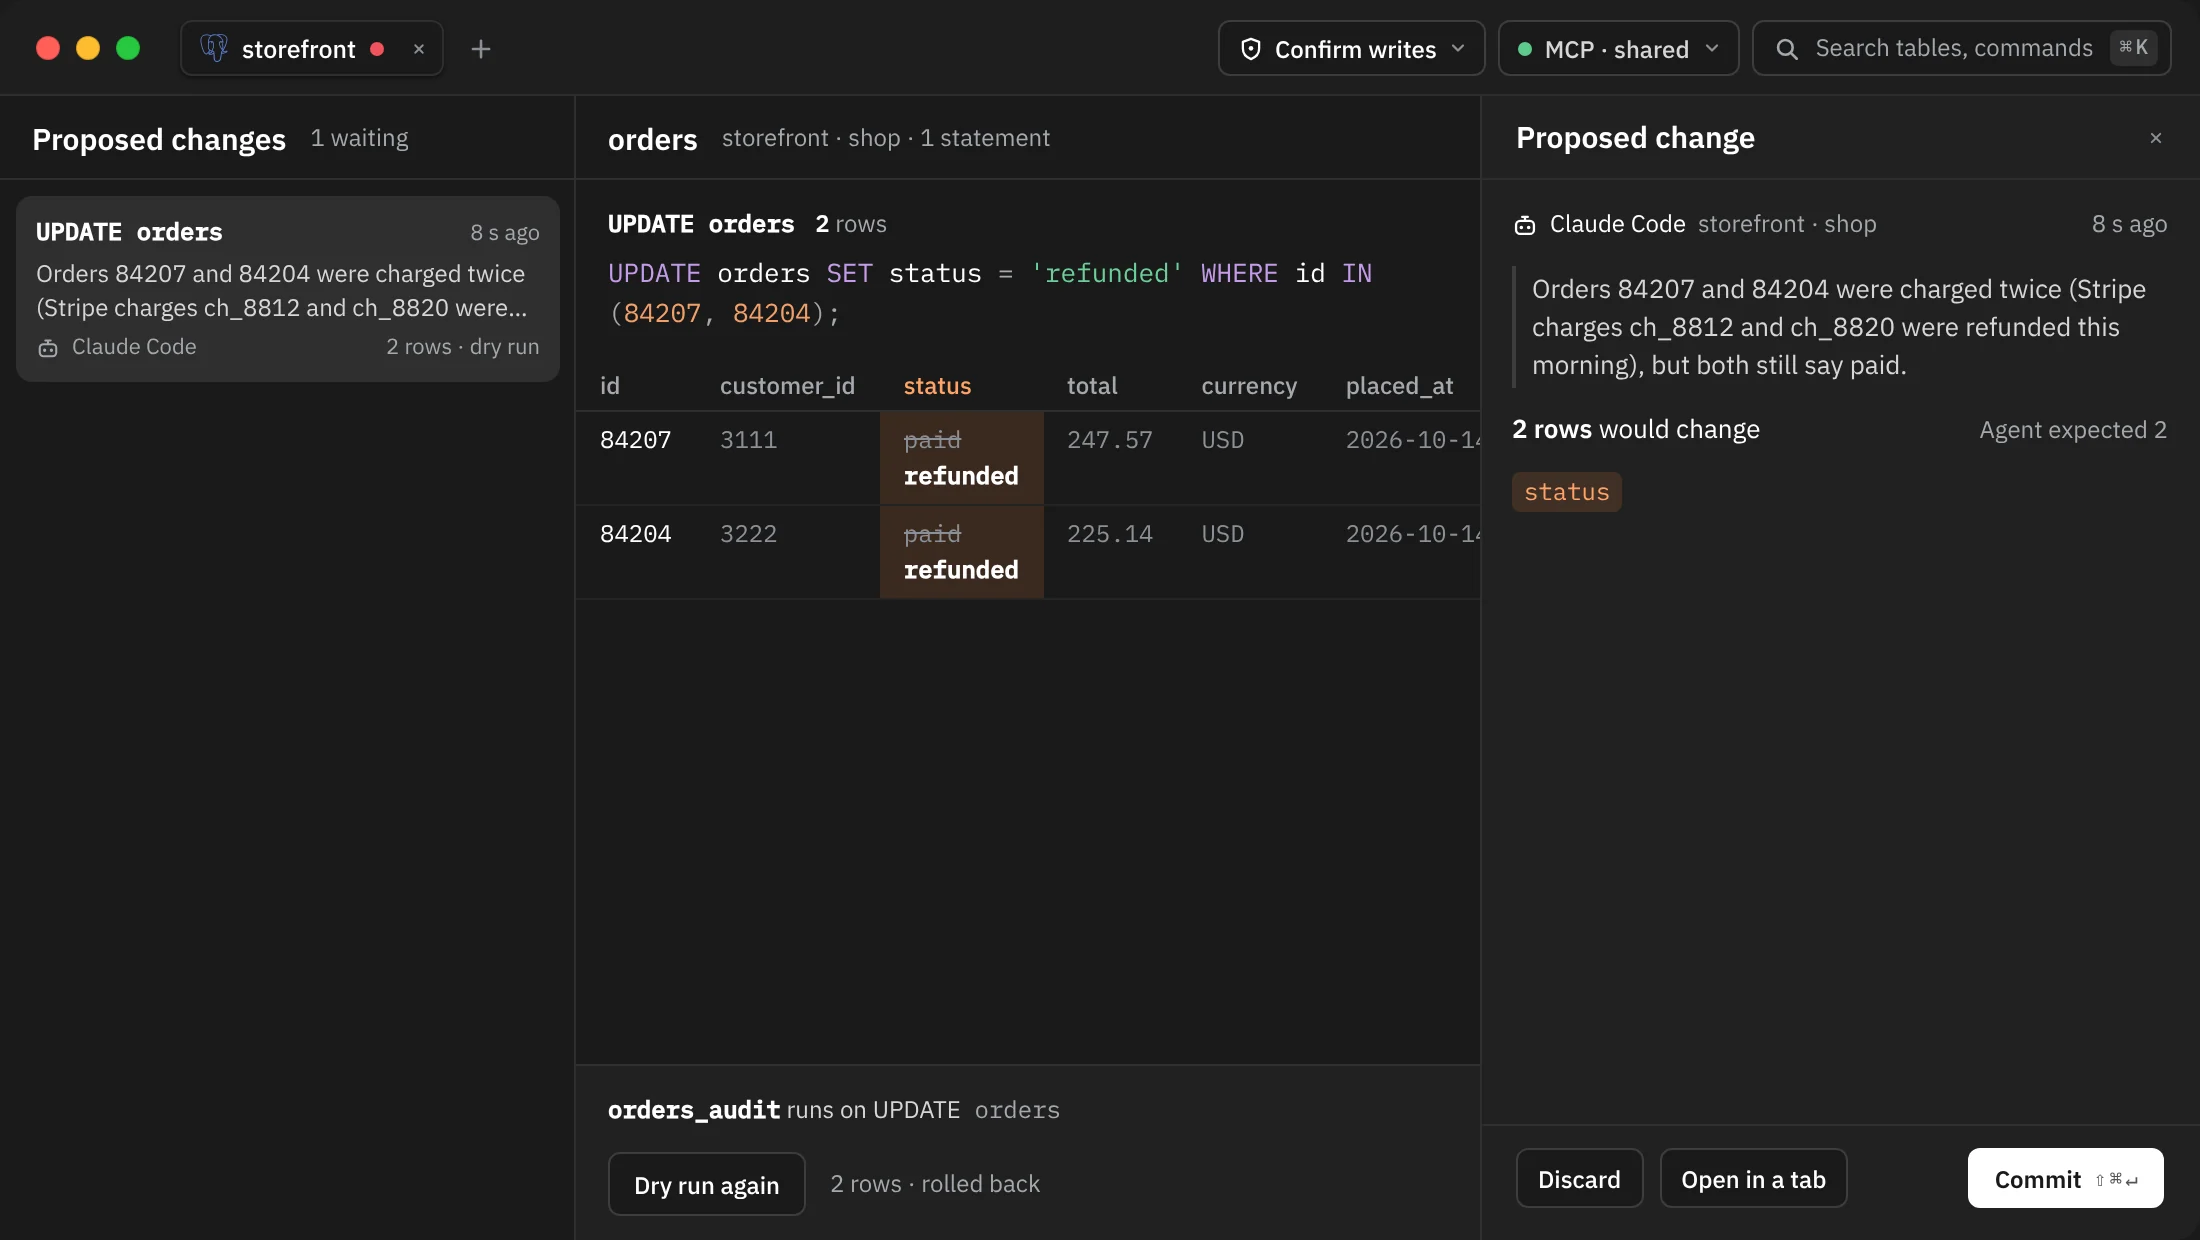This screenshot has height=1240, width=2200.
Task: Click the search magnifier icon
Action: pos(1787,49)
